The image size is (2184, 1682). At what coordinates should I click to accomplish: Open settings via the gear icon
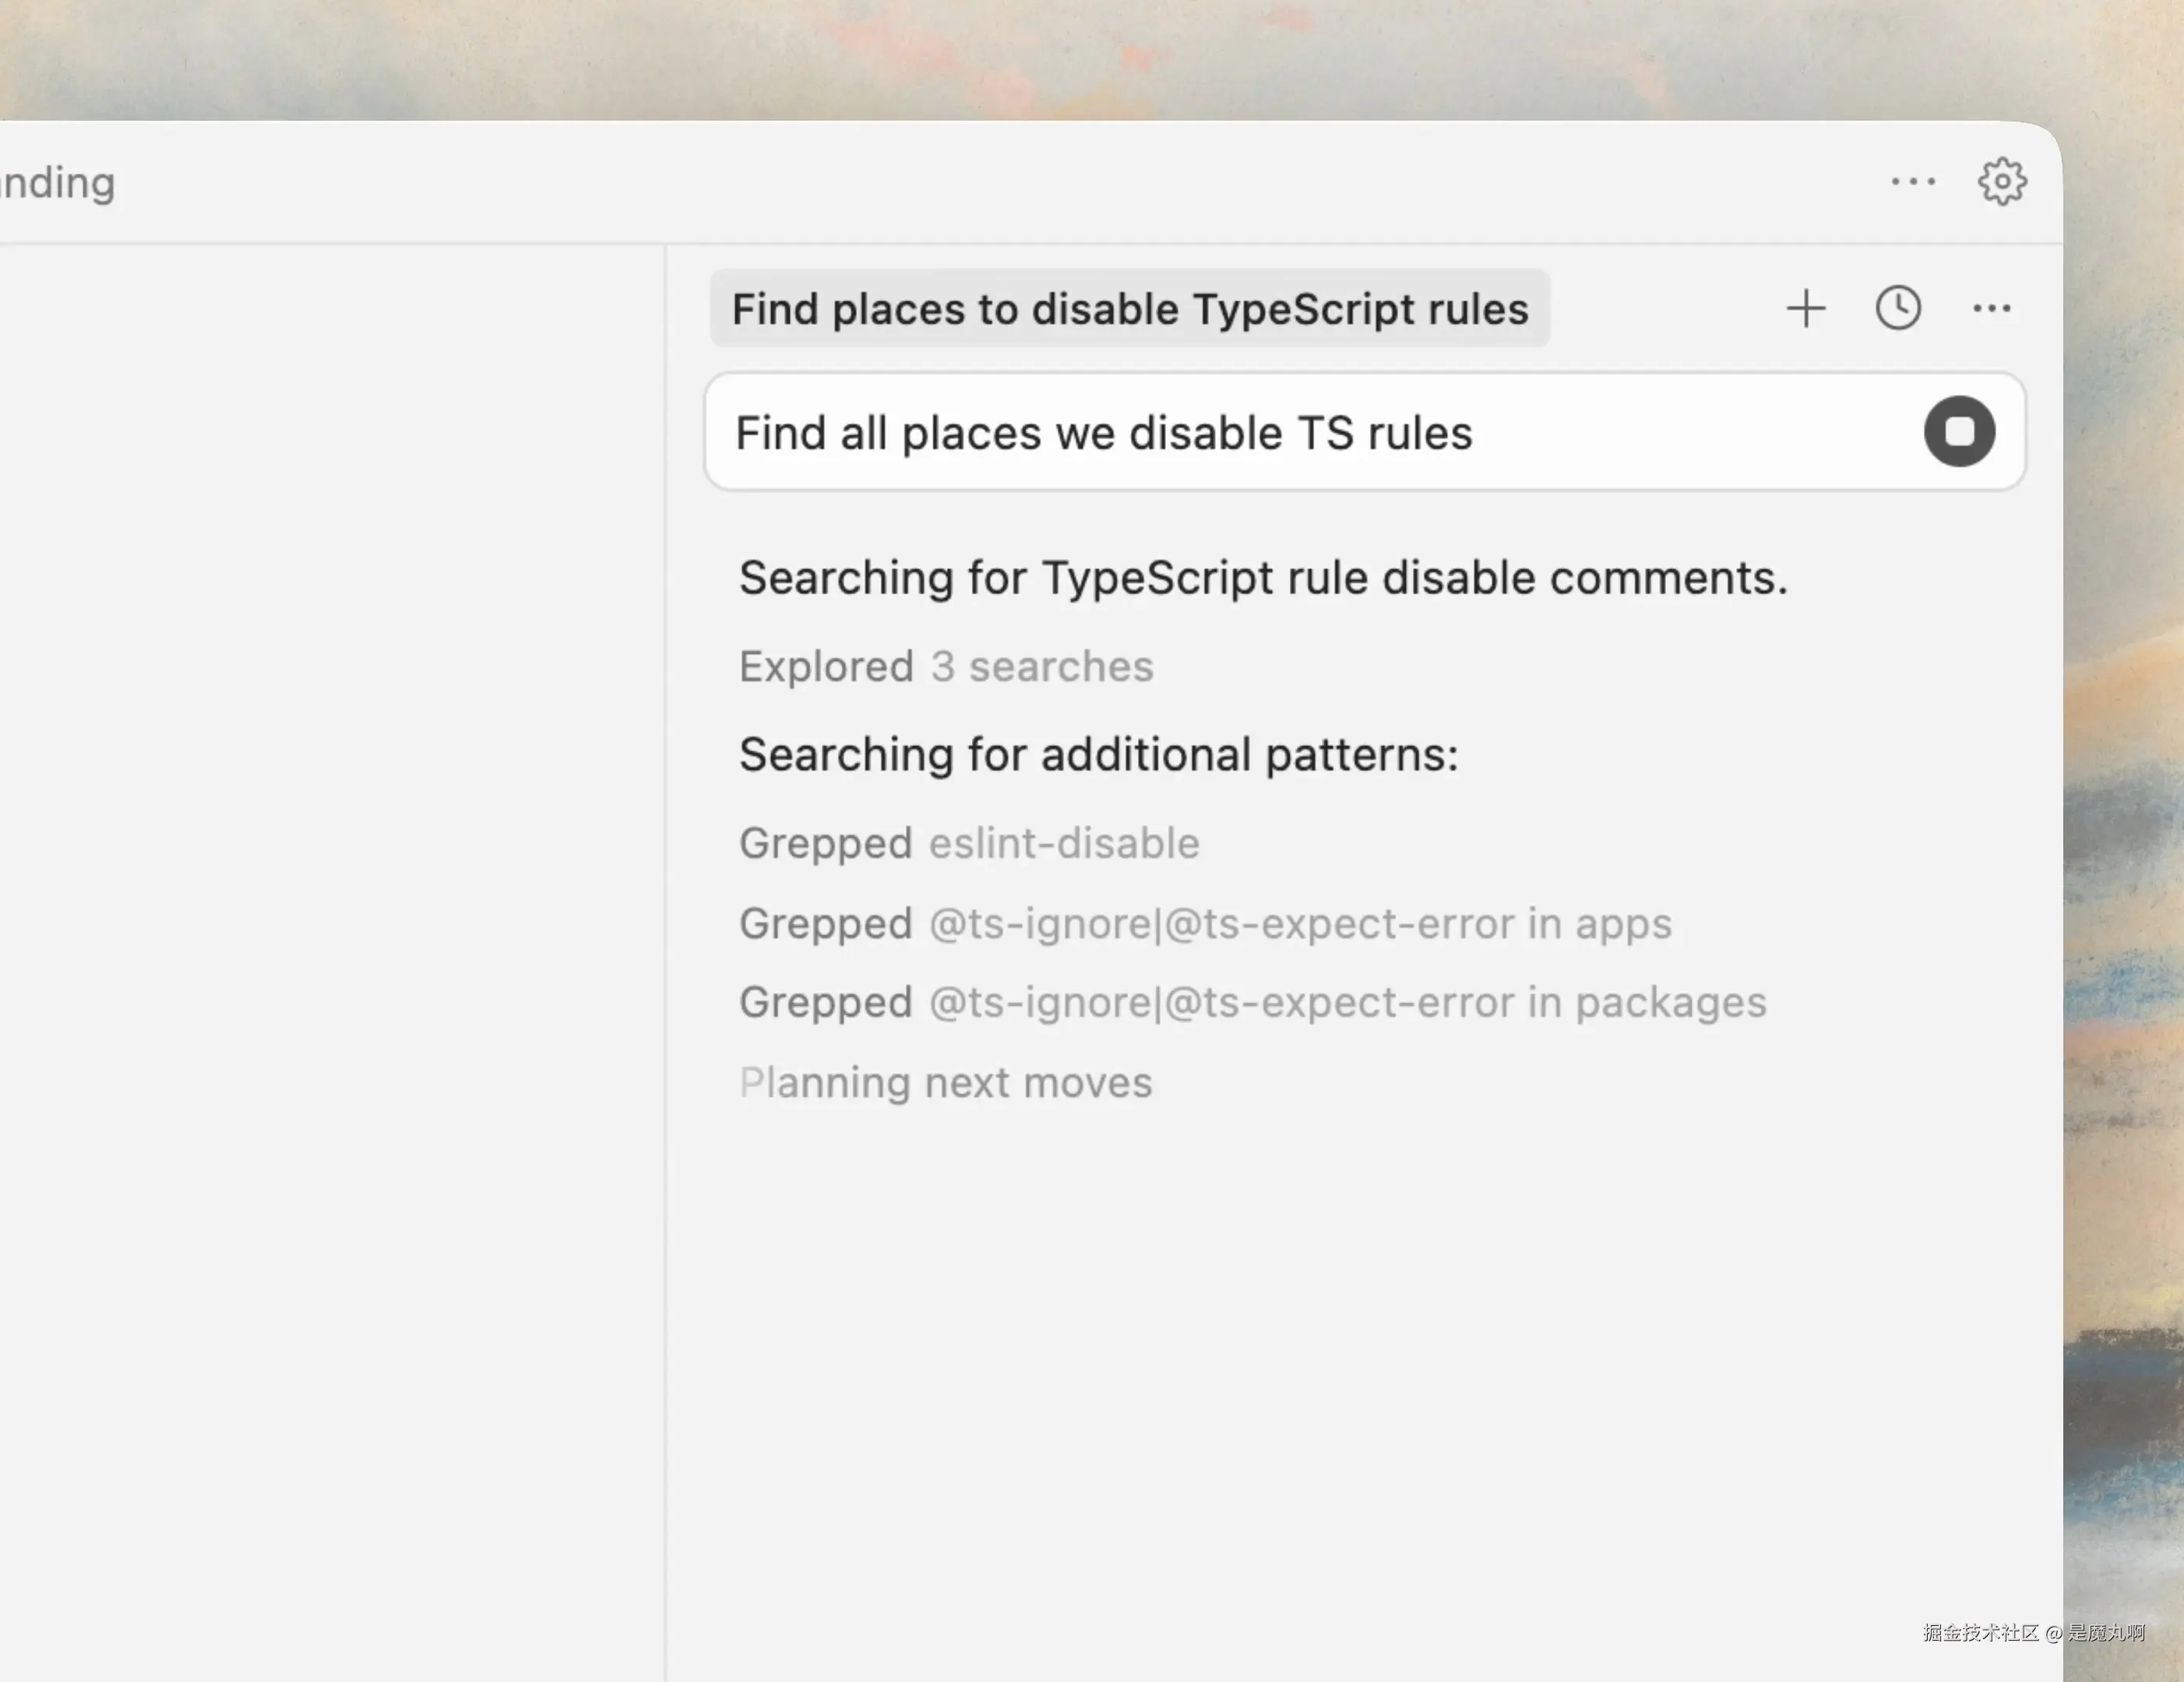(2002, 182)
